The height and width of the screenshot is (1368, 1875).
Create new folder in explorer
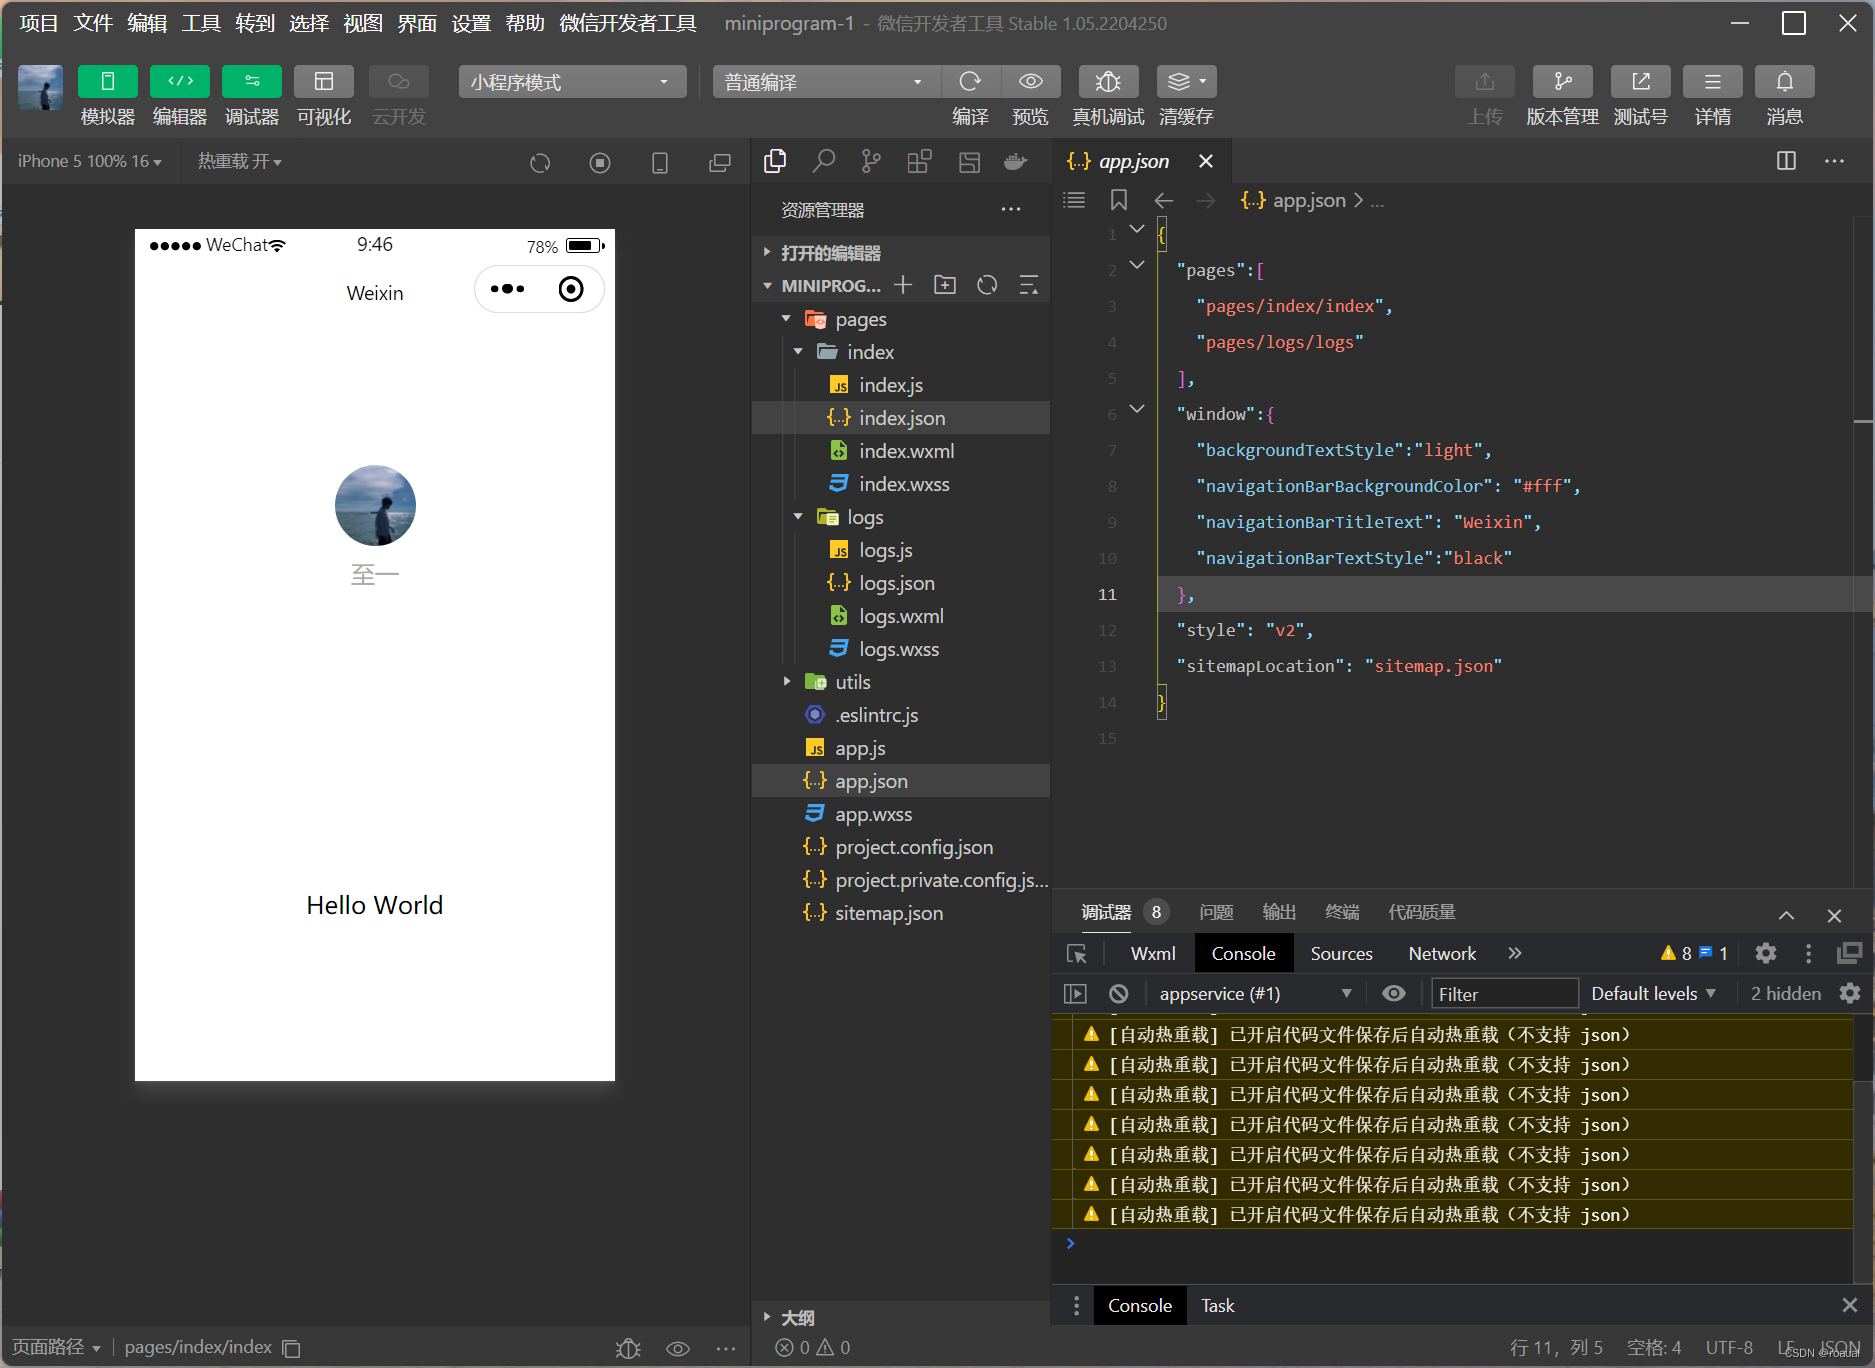(x=944, y=286)
